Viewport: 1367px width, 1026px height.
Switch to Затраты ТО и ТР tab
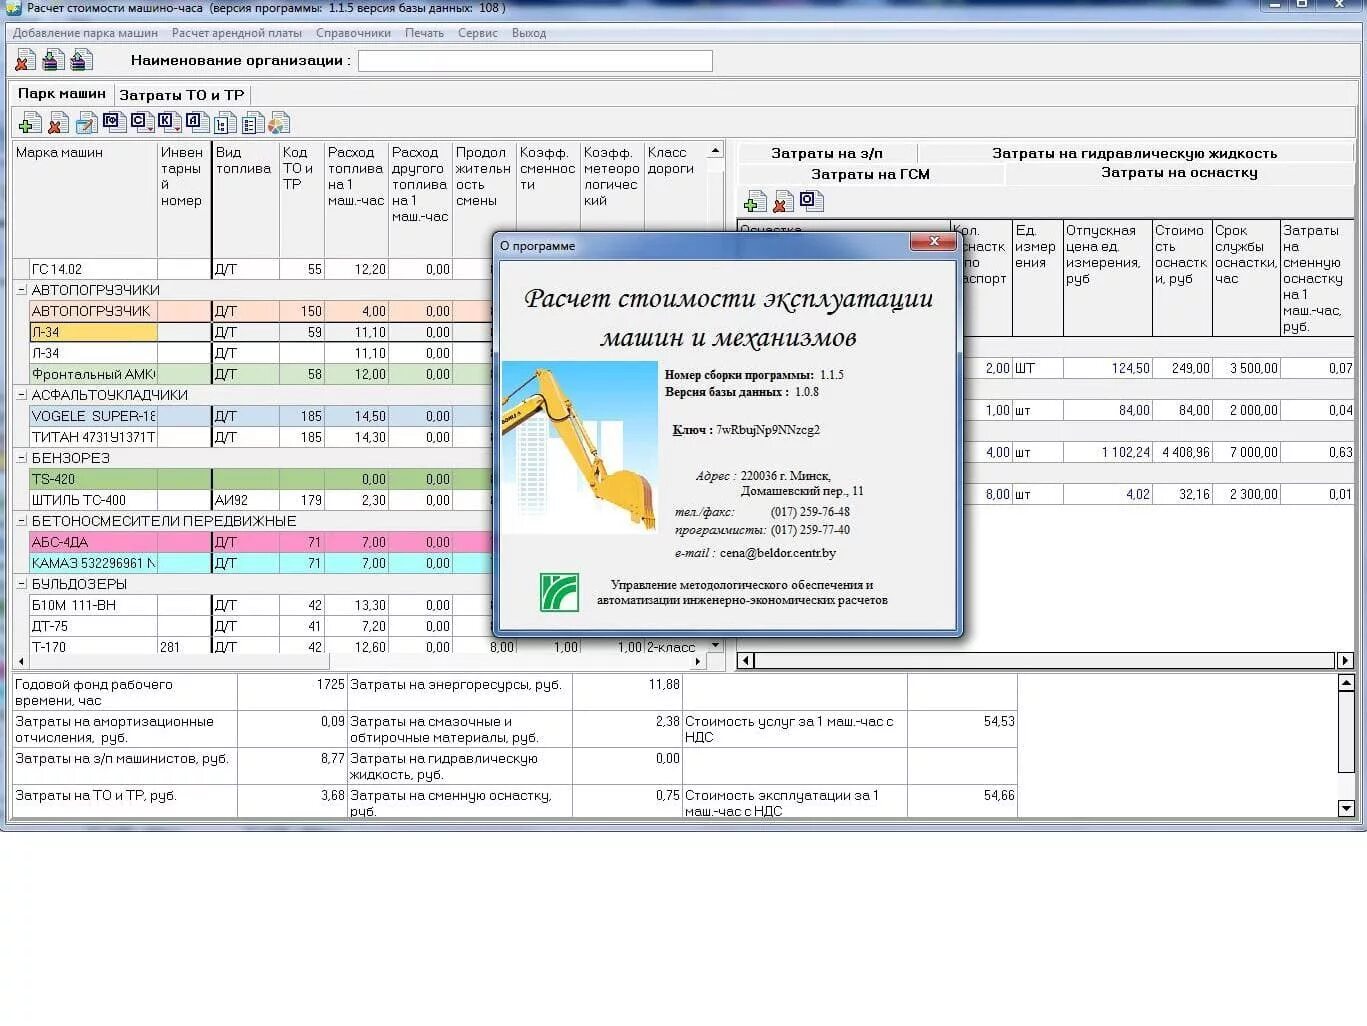181,95
